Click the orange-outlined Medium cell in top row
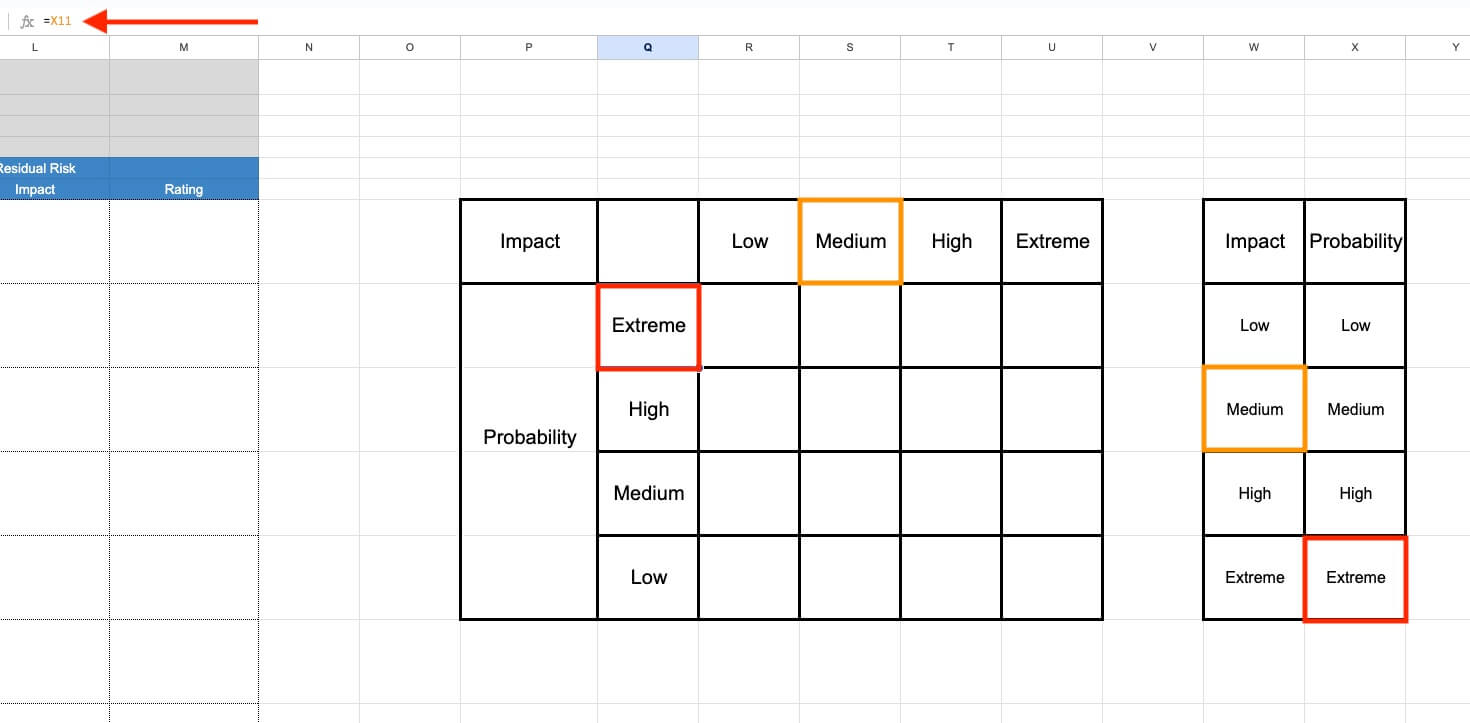Image resolution: width=1470 pixels, height=723 pixels. (x=849, y=241)
